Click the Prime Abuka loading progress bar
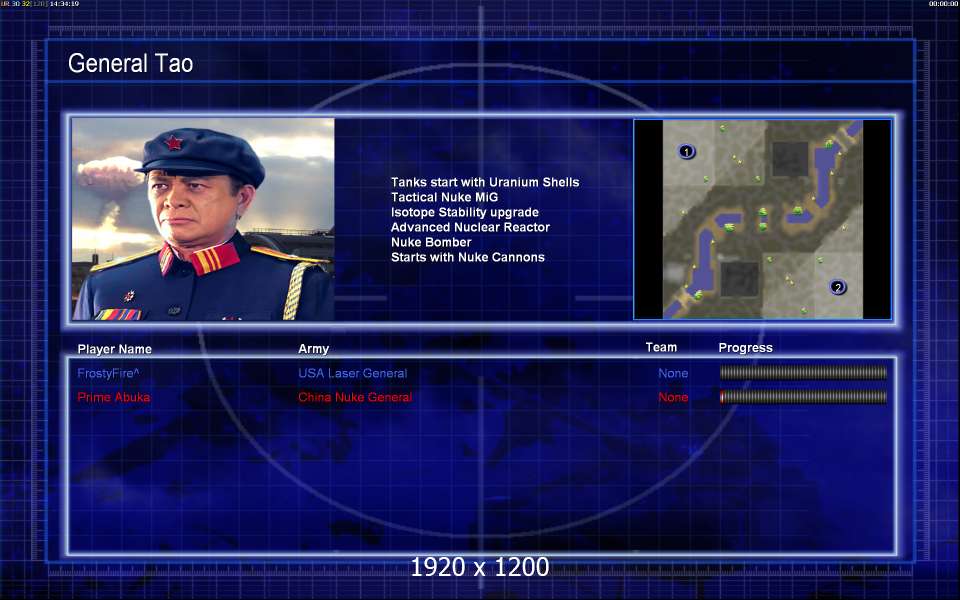 (803, 397)
